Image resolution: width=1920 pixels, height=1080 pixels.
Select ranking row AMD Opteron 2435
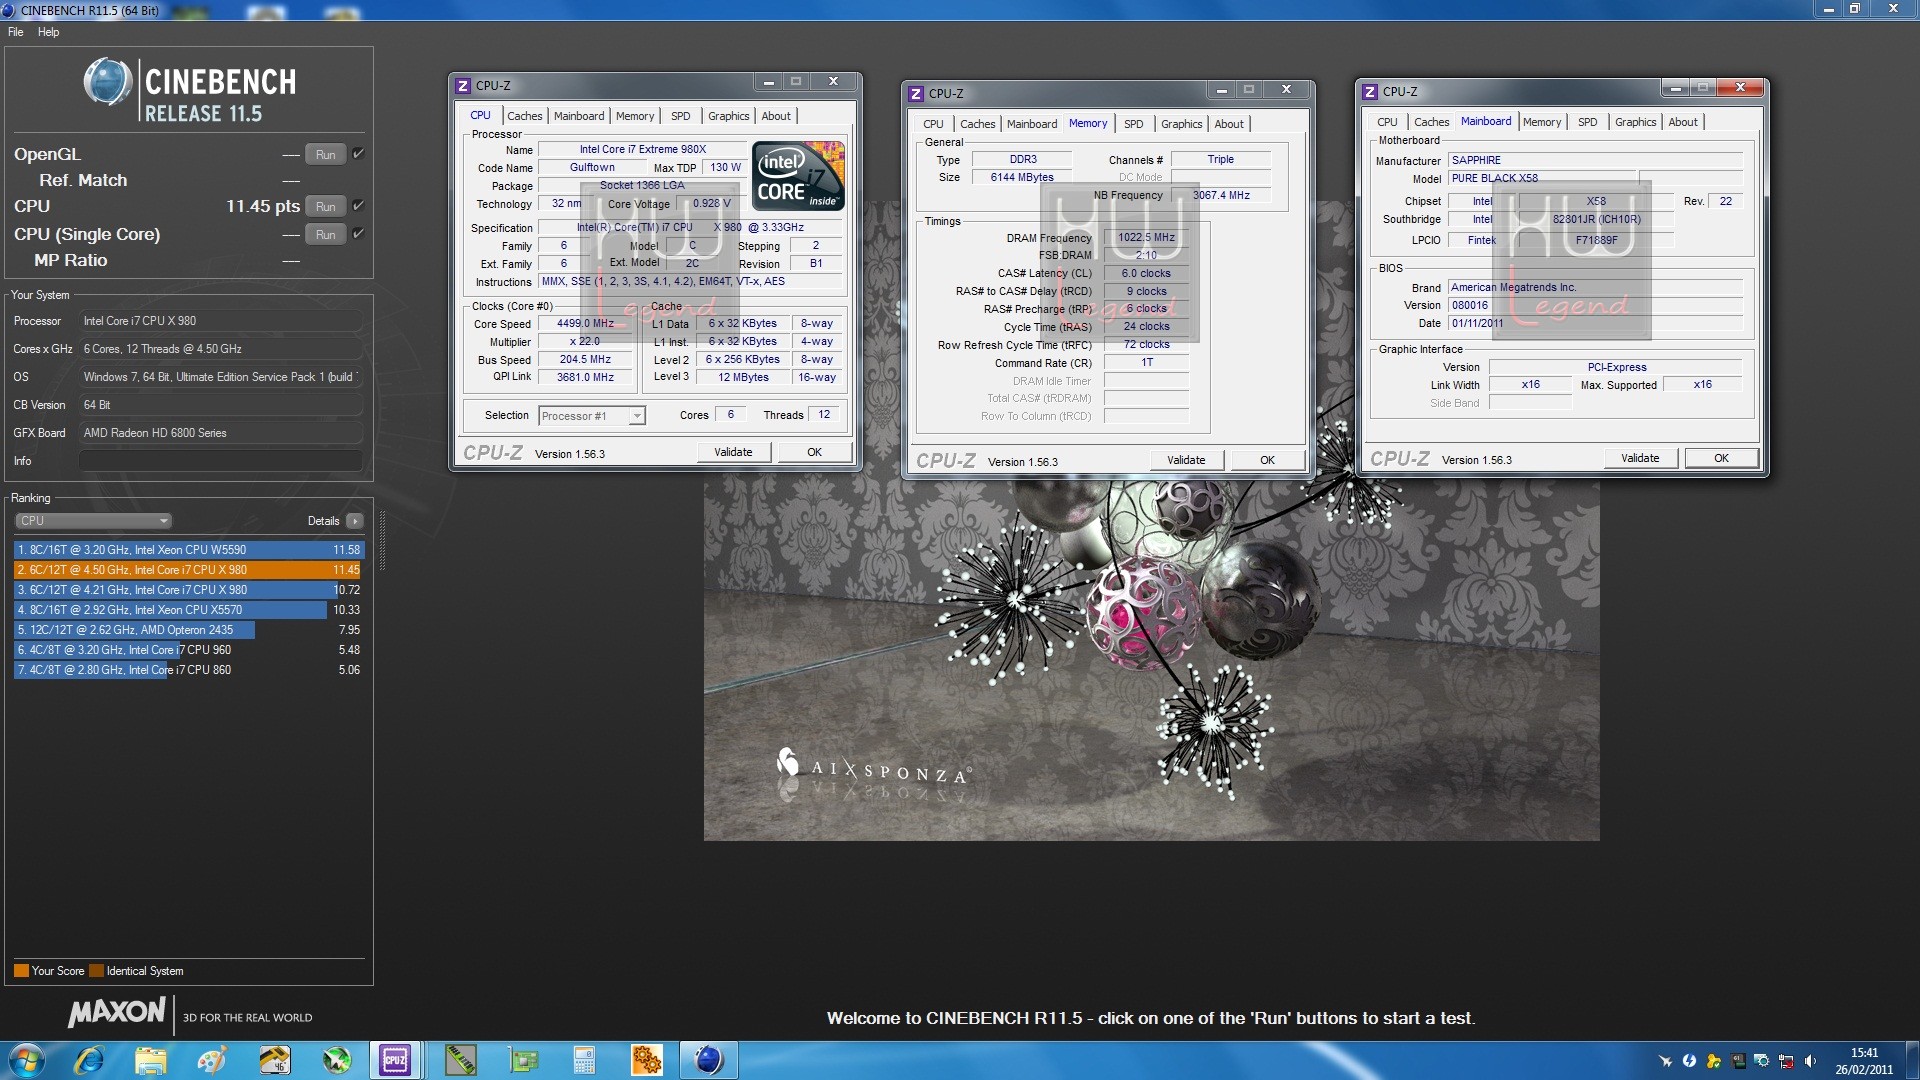pos(188,630)
